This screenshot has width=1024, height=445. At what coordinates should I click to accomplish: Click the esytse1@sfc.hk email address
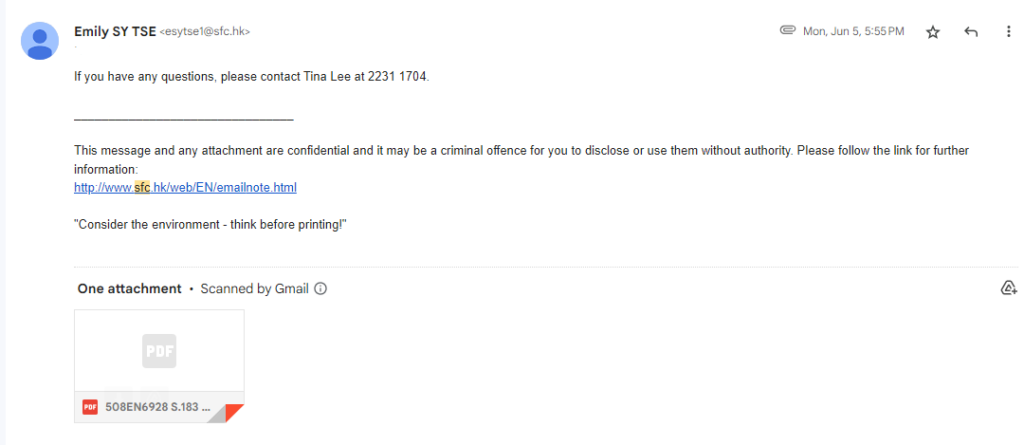click(x=205, y=32)
